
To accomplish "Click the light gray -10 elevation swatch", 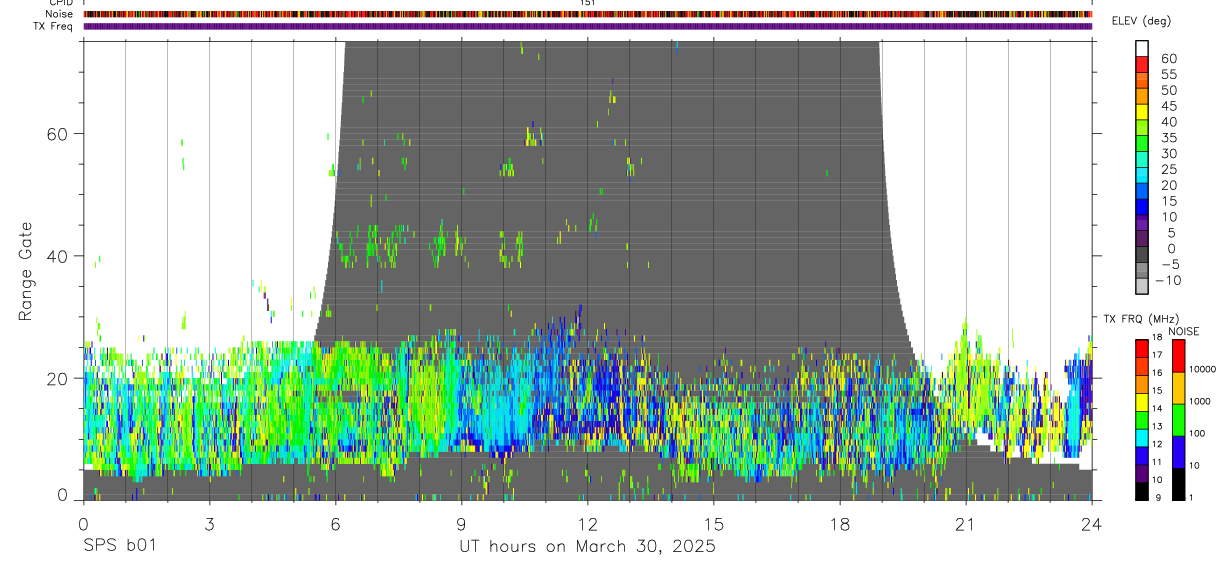I will [x=1142, y=286].
